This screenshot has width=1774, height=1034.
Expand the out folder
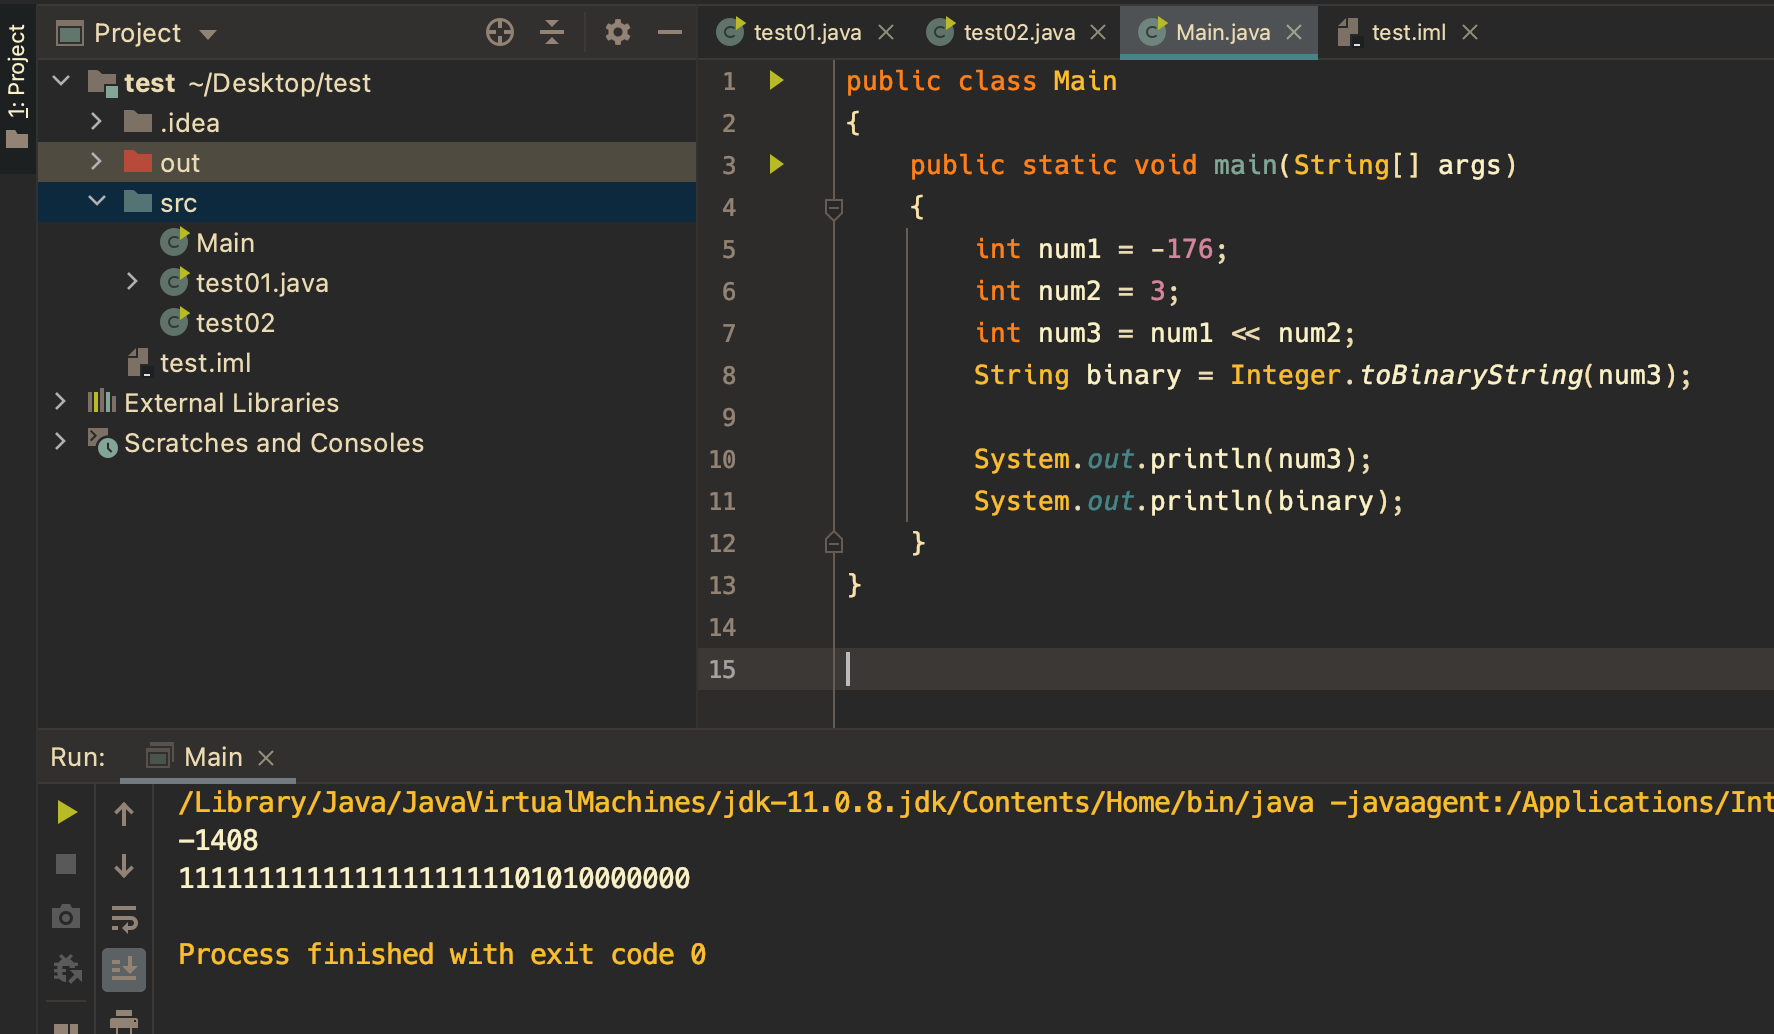[x=96, y=161]
